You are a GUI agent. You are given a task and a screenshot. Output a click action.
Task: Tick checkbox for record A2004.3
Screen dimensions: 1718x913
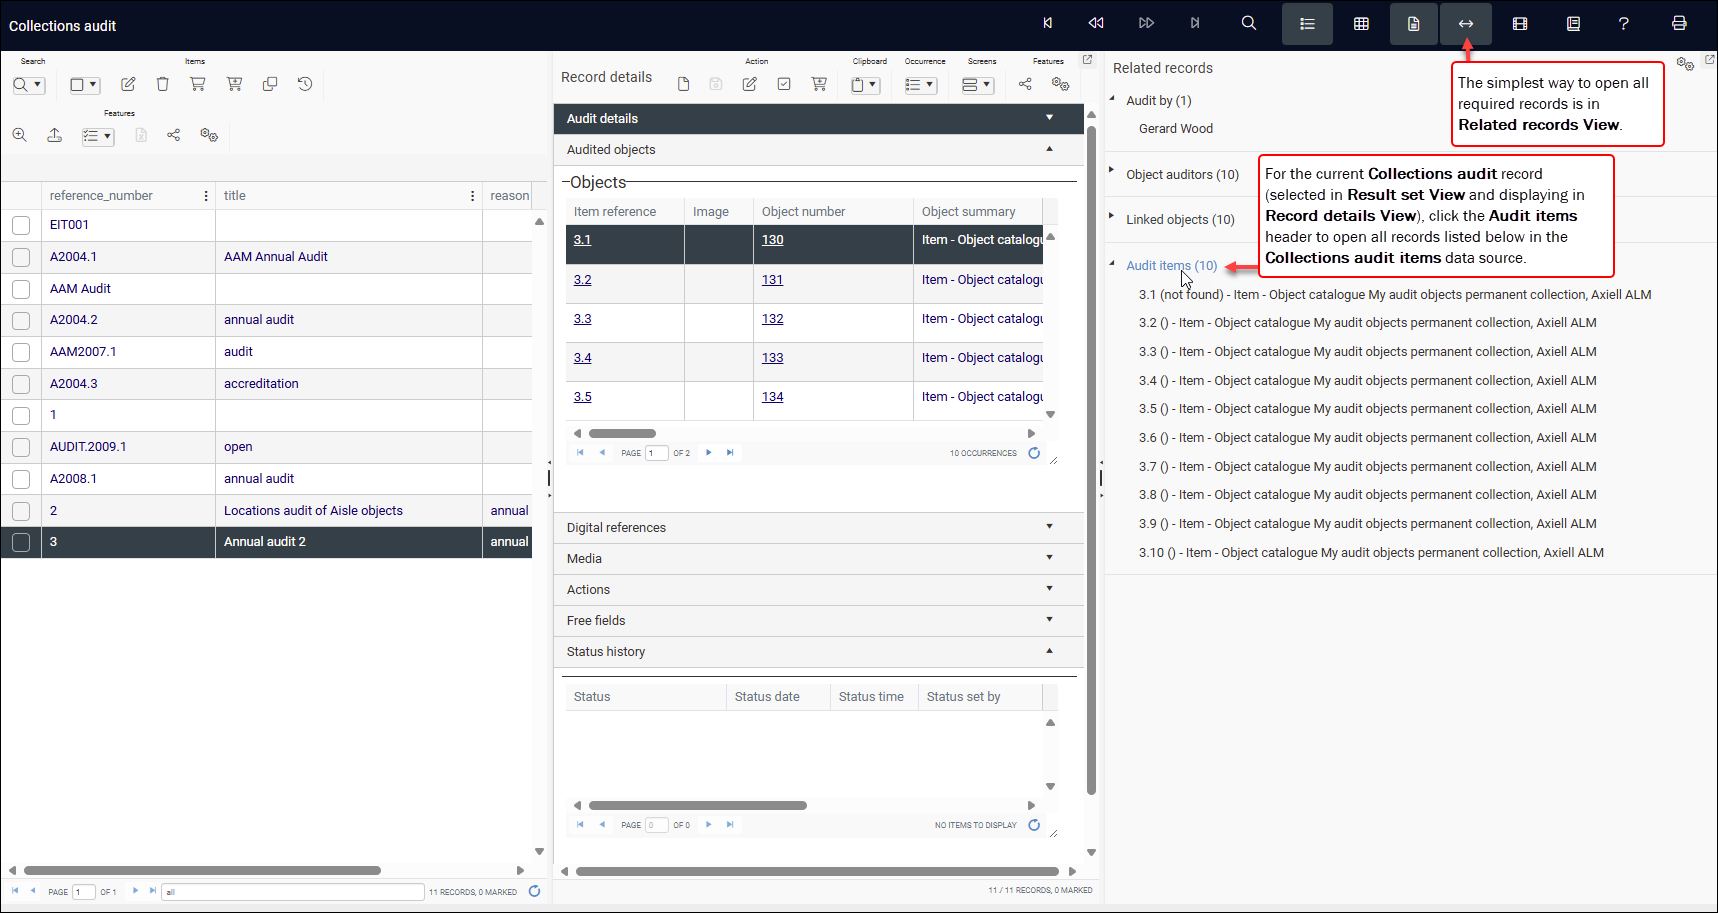[21, 384]
